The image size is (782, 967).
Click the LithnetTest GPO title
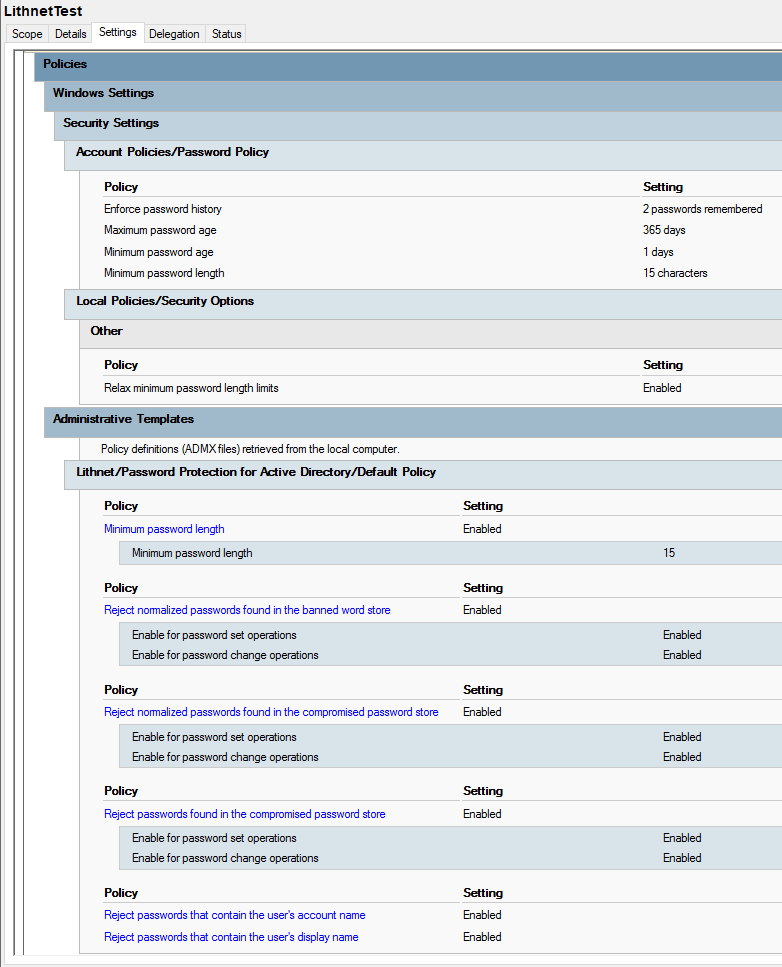pos(43,11)
